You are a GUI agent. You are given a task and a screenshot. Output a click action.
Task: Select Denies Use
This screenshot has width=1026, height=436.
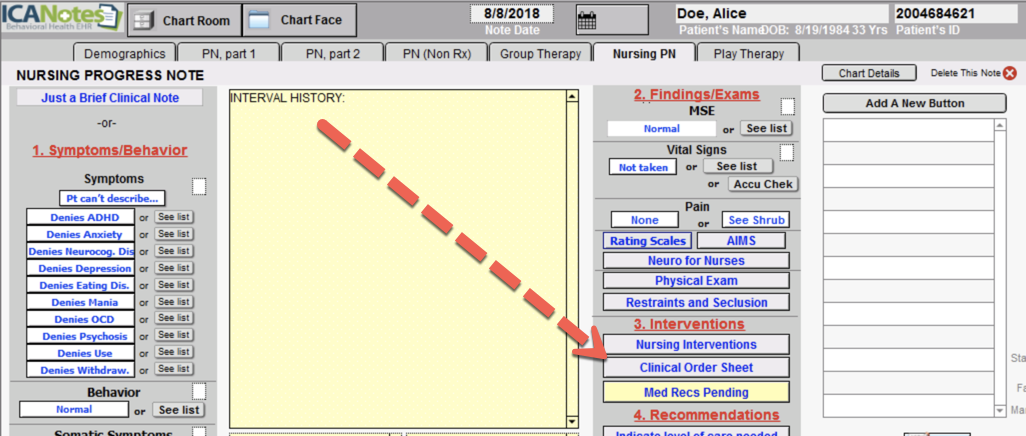80,354
